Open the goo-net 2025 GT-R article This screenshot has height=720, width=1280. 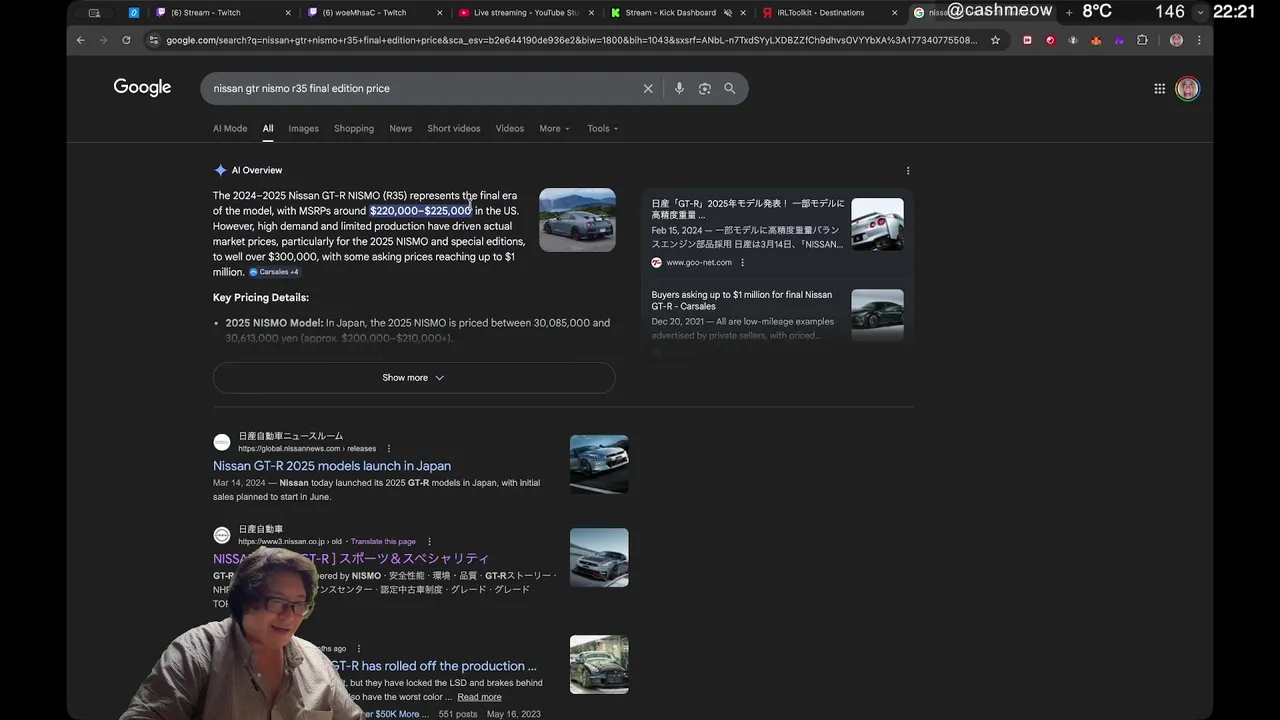pyautogui.click(x=748, y=209)
